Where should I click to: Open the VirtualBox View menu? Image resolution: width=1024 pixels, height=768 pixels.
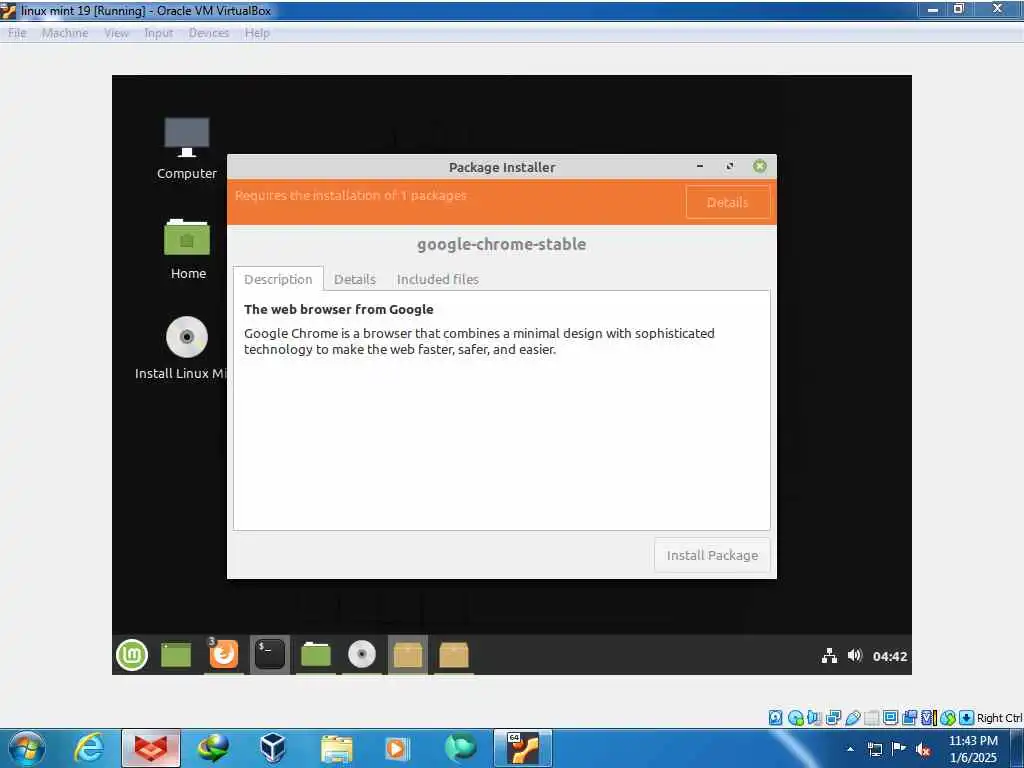click(x=116, y=33)
